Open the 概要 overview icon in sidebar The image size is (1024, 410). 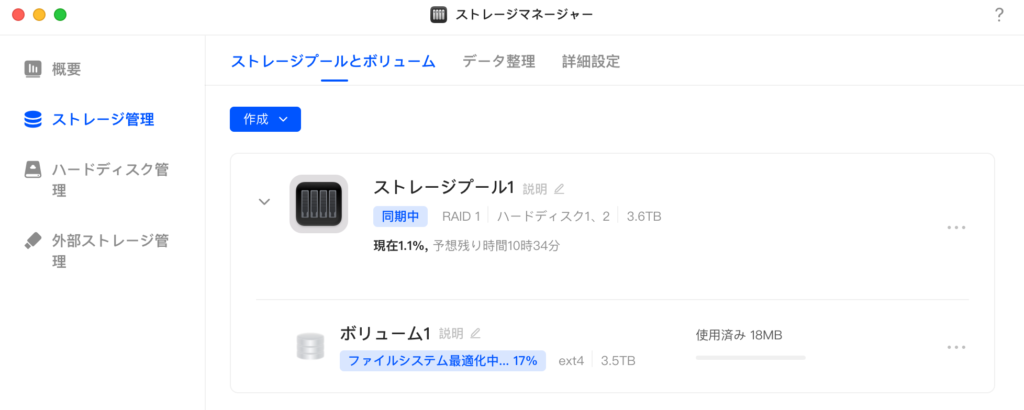point(33,69)
